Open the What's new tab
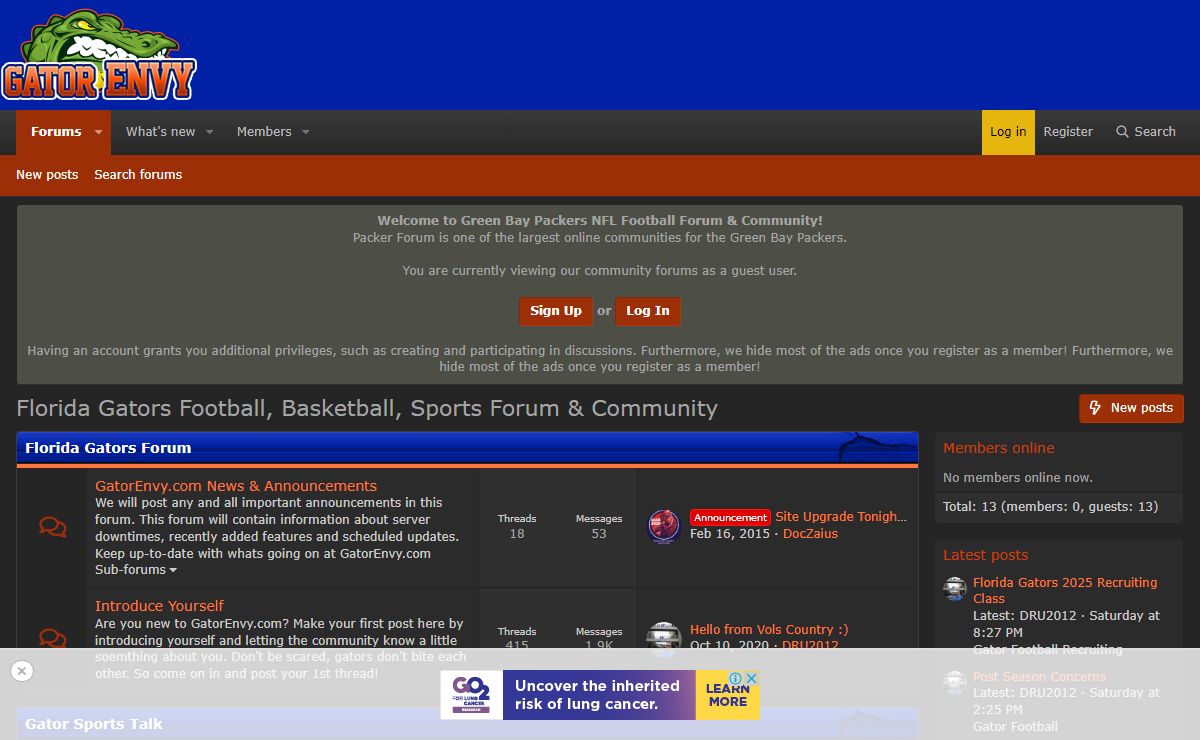 [x=161, y=132]
